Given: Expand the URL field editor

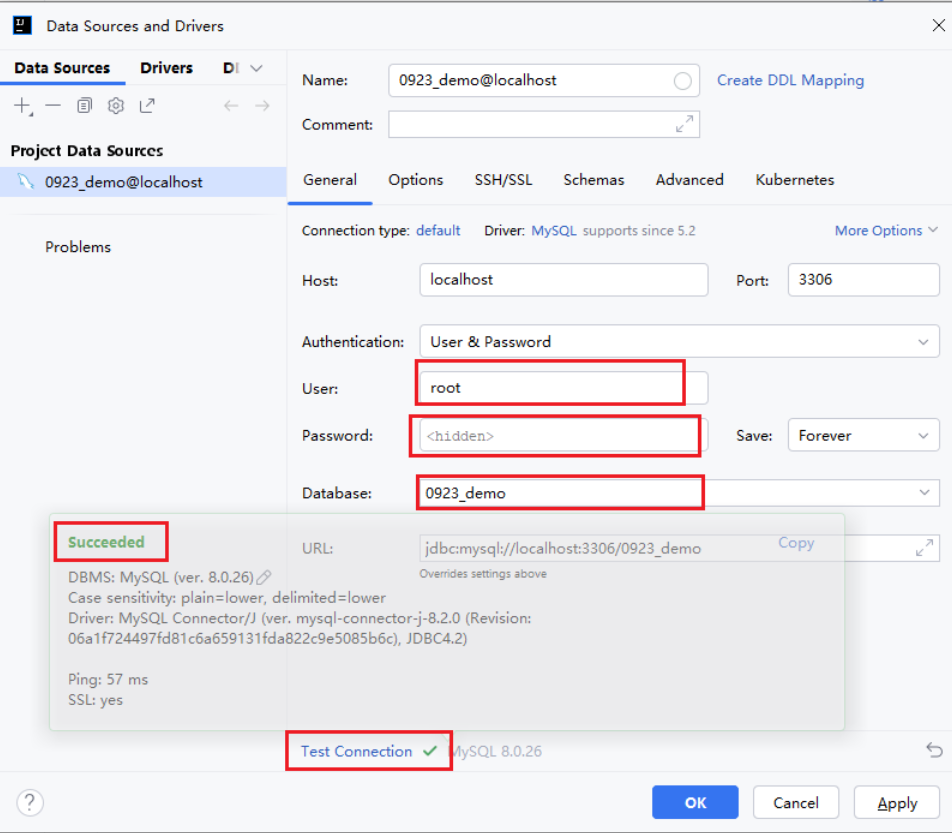Looking at the screenshot, I should click(924, 548).
